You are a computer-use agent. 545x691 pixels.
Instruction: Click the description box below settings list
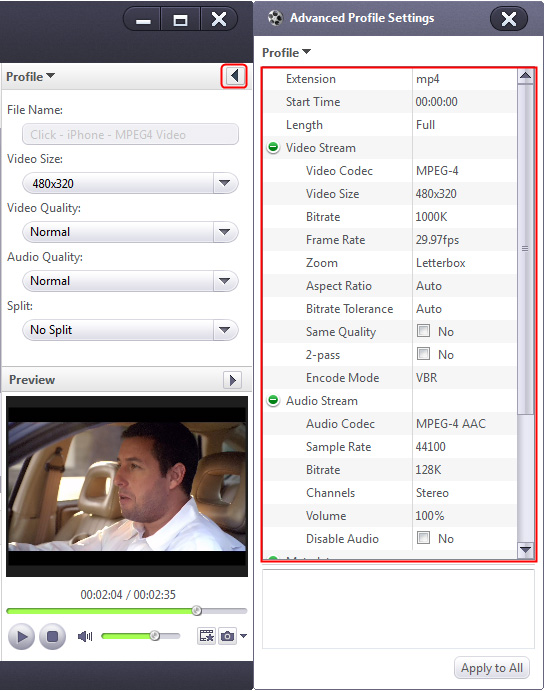398,609
